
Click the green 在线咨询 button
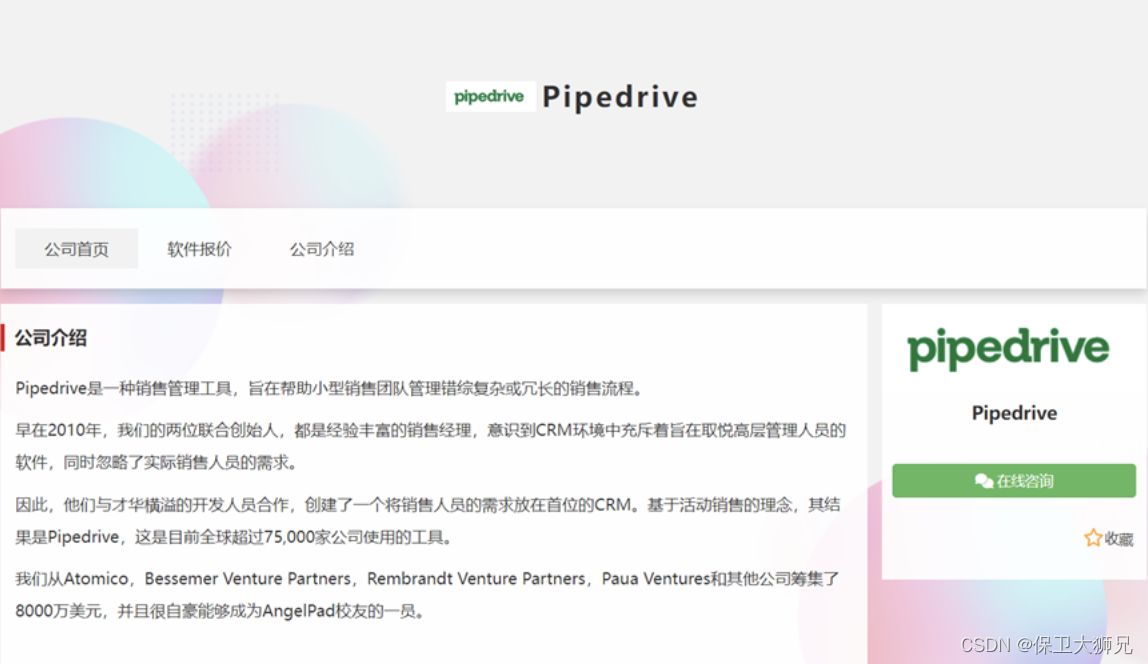tap(1014, 481)
